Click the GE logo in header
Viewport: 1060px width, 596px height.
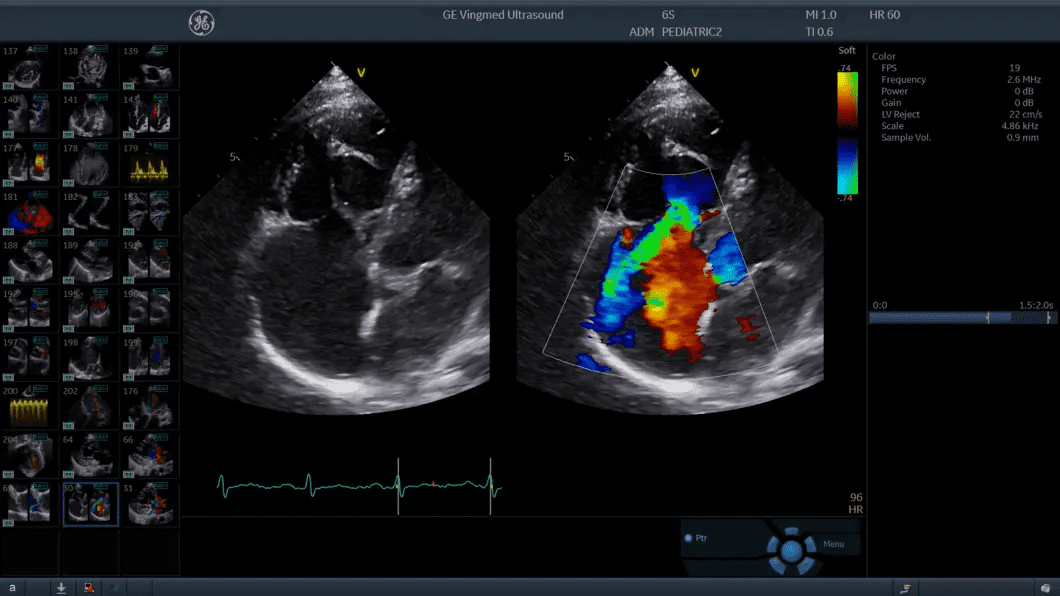(201, 22)
